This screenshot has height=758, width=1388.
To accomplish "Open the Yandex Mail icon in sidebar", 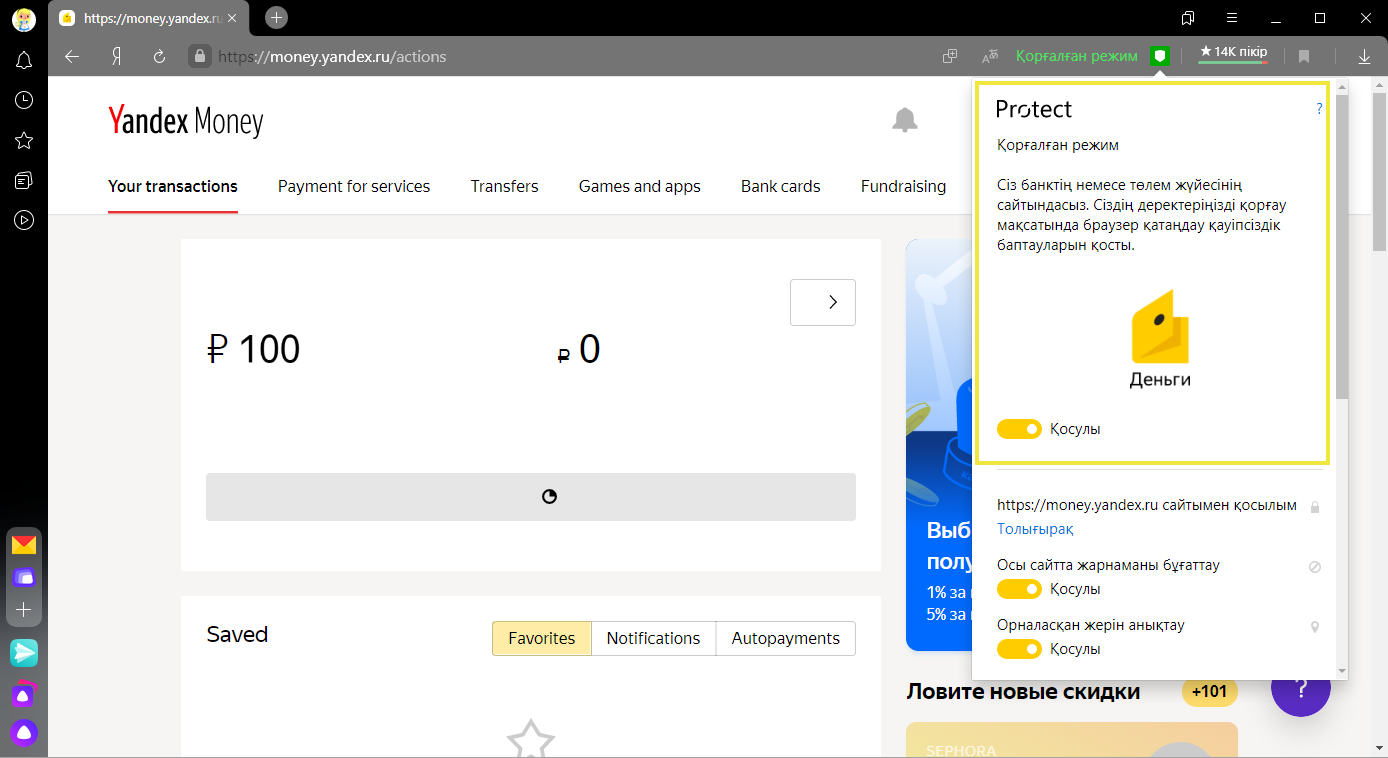I will pyautogui.click(x=24, y=545).
